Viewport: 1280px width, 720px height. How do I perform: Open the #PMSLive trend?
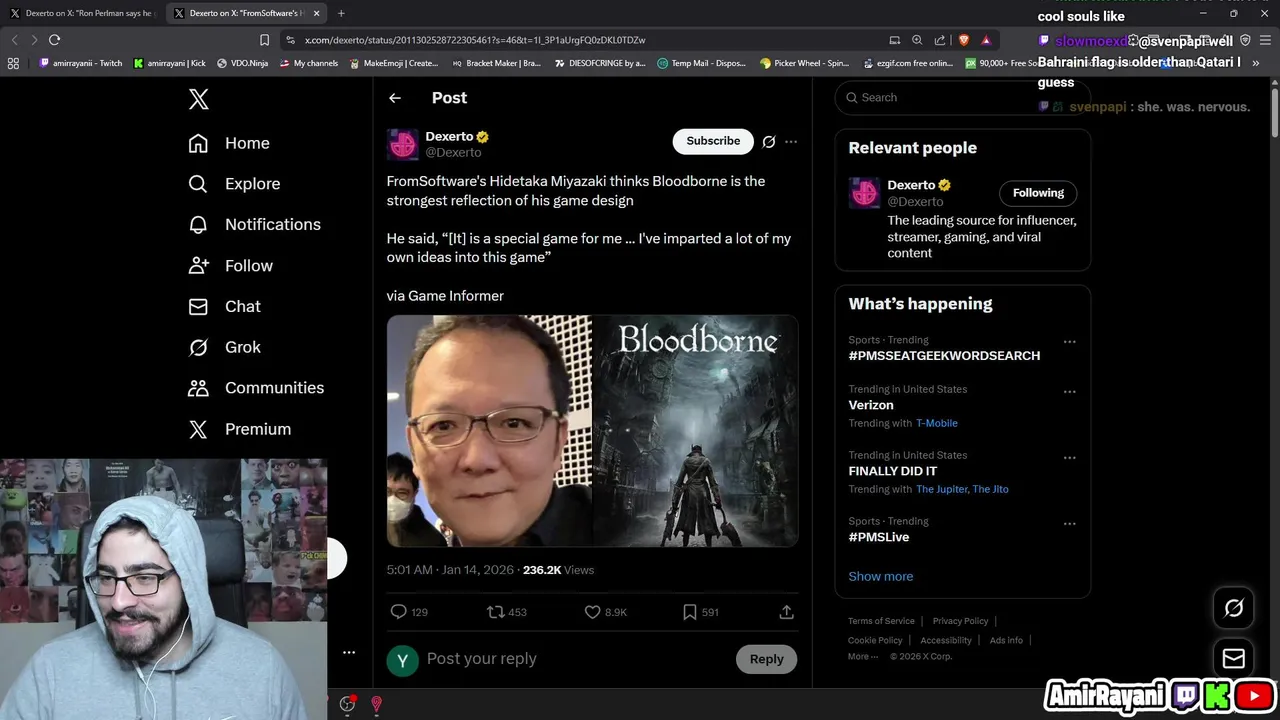coord(879,537)
